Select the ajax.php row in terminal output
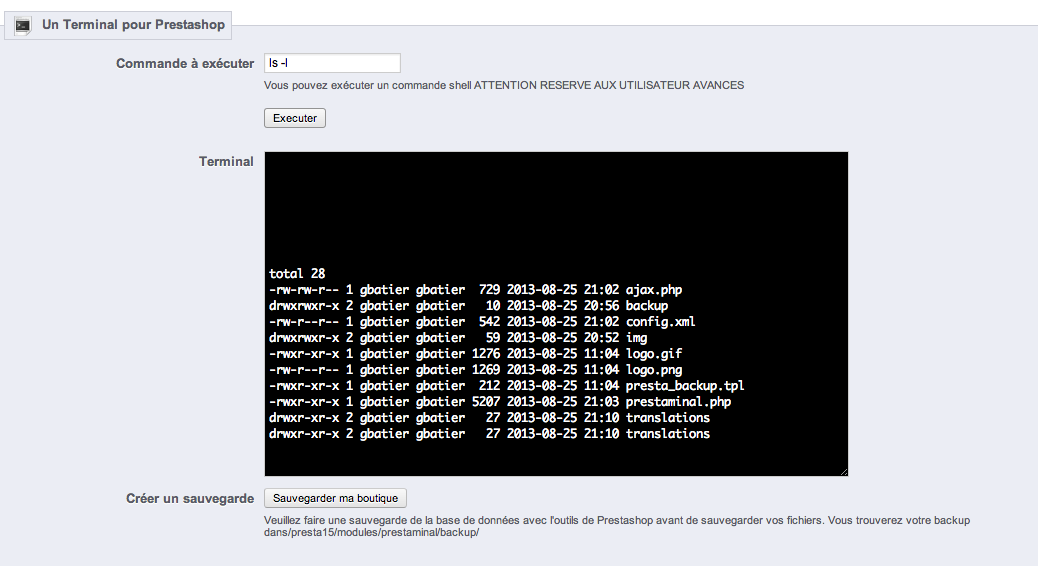The width and height of the screenshot is (1038, 566). click(x=475, y=289)
